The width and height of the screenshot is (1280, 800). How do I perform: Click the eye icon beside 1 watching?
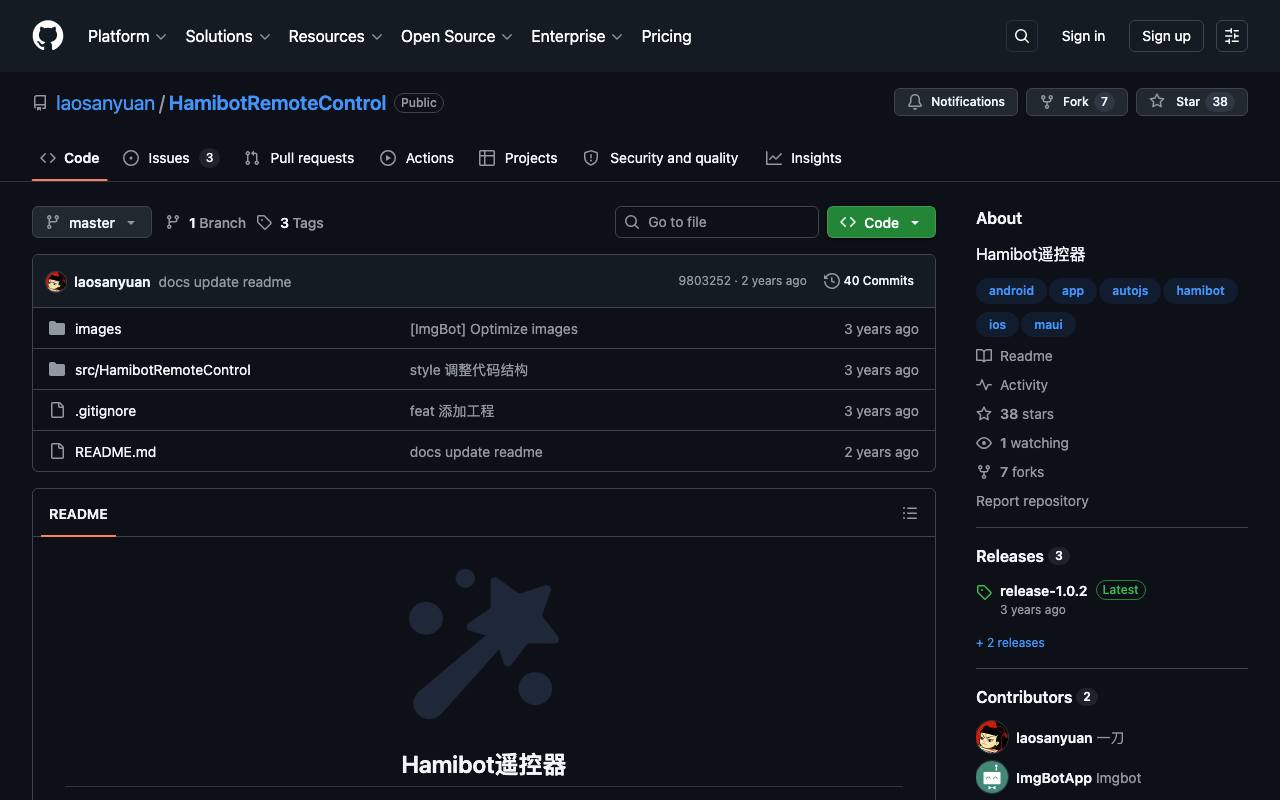(x=984, y=443)
